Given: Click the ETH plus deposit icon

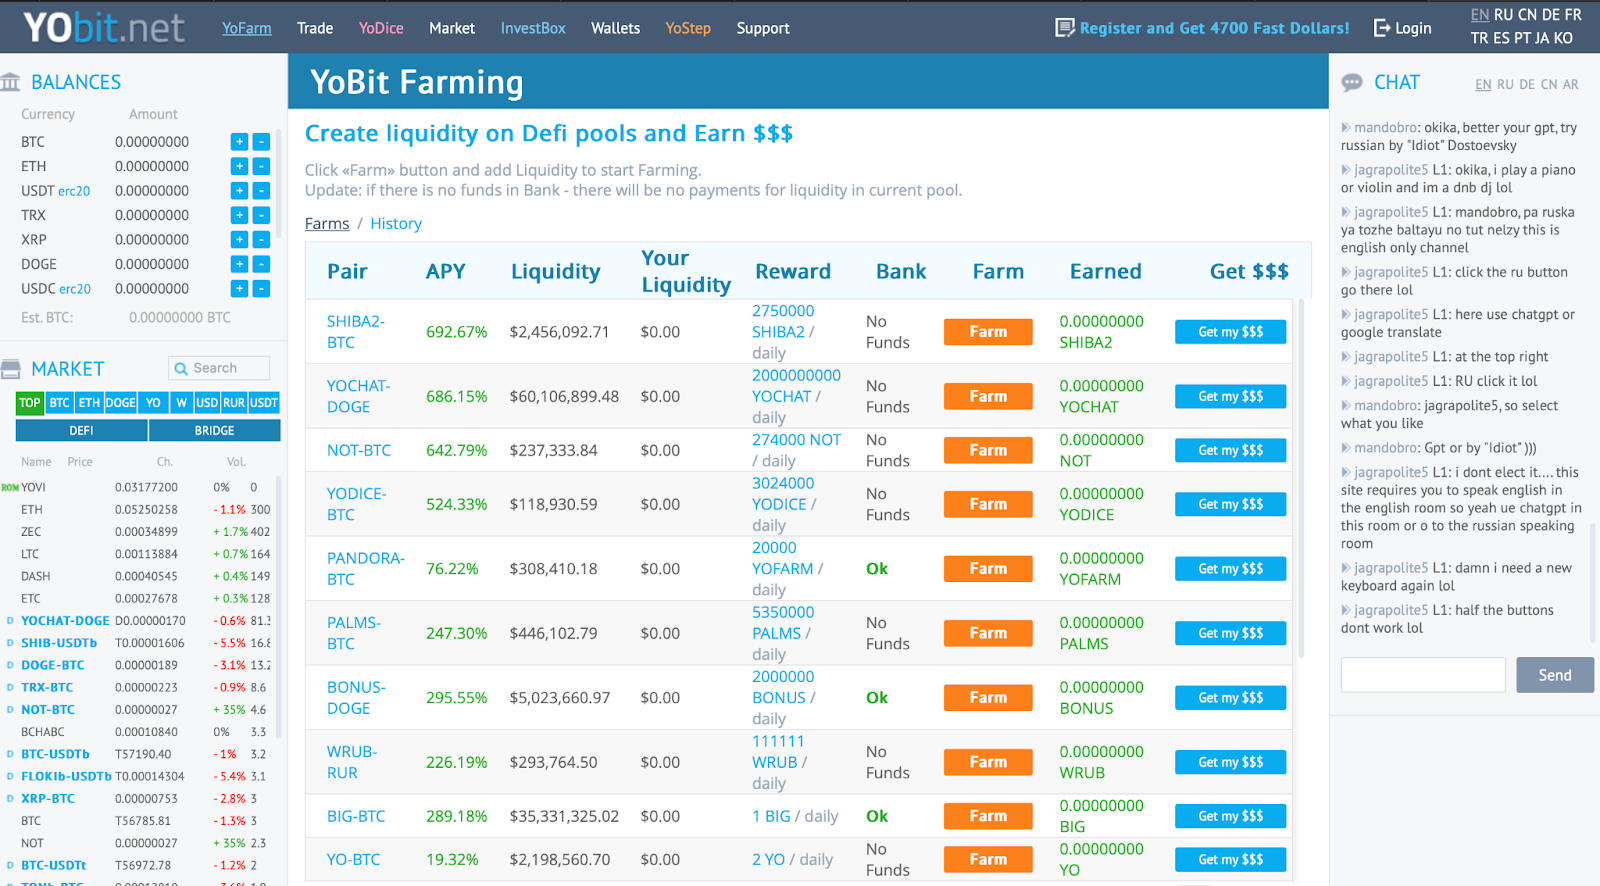Looking at the screenshot, I should 239,166.
